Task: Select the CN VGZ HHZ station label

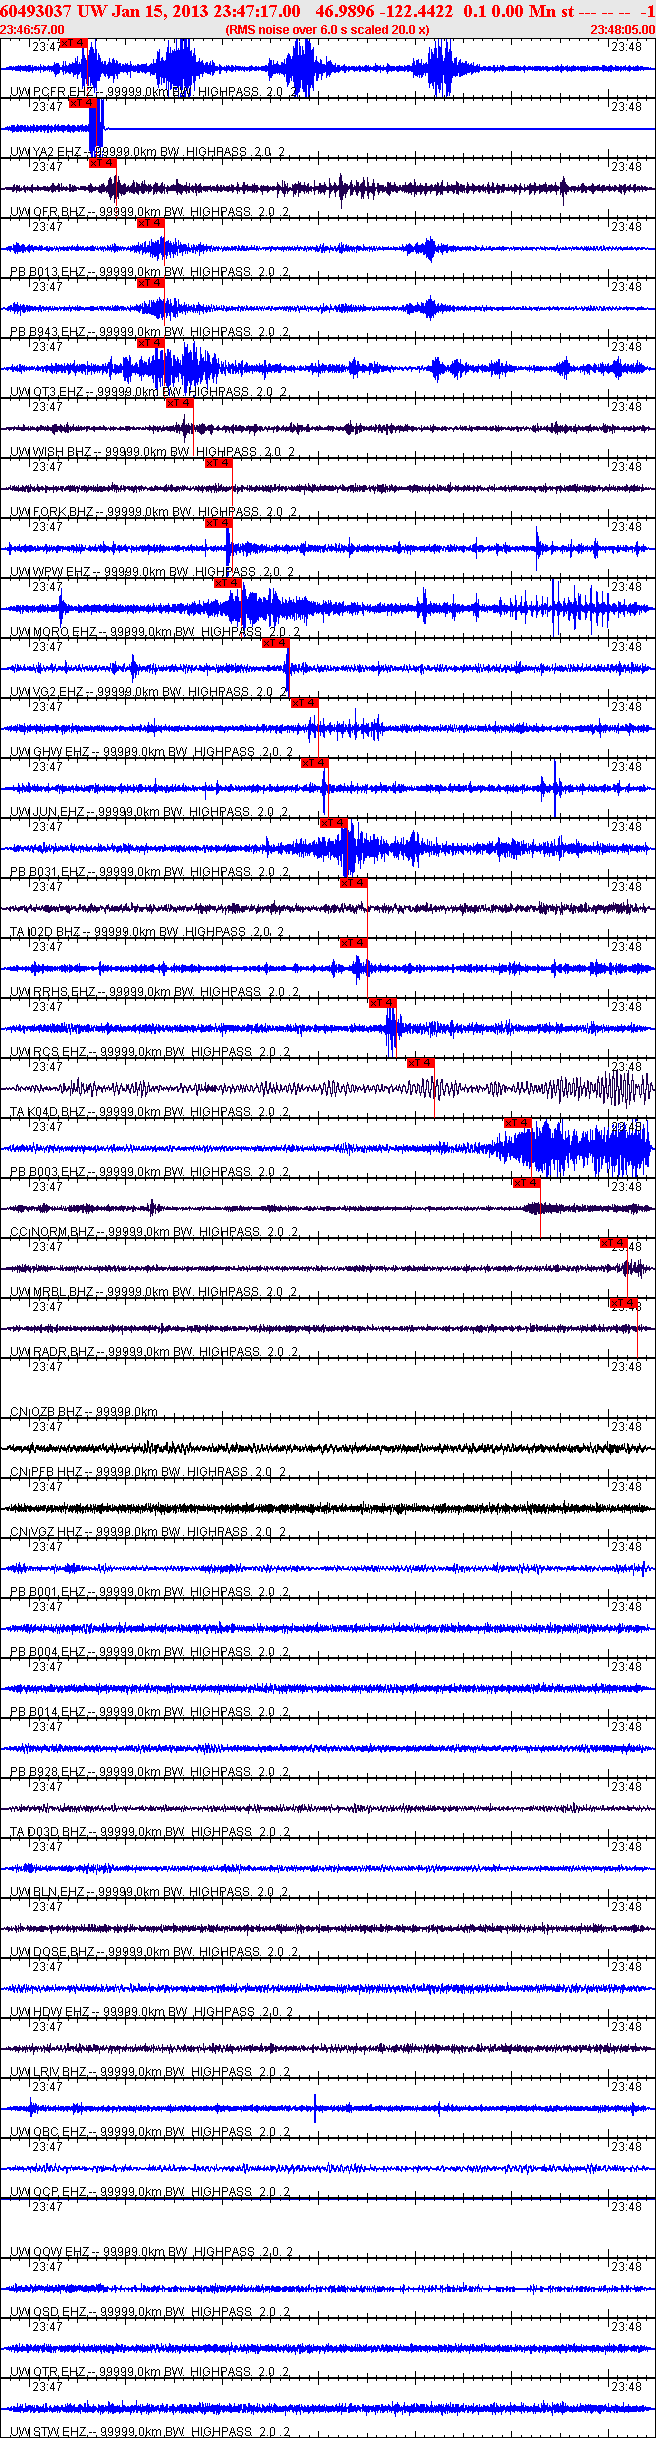Action: pos(49,1532)
